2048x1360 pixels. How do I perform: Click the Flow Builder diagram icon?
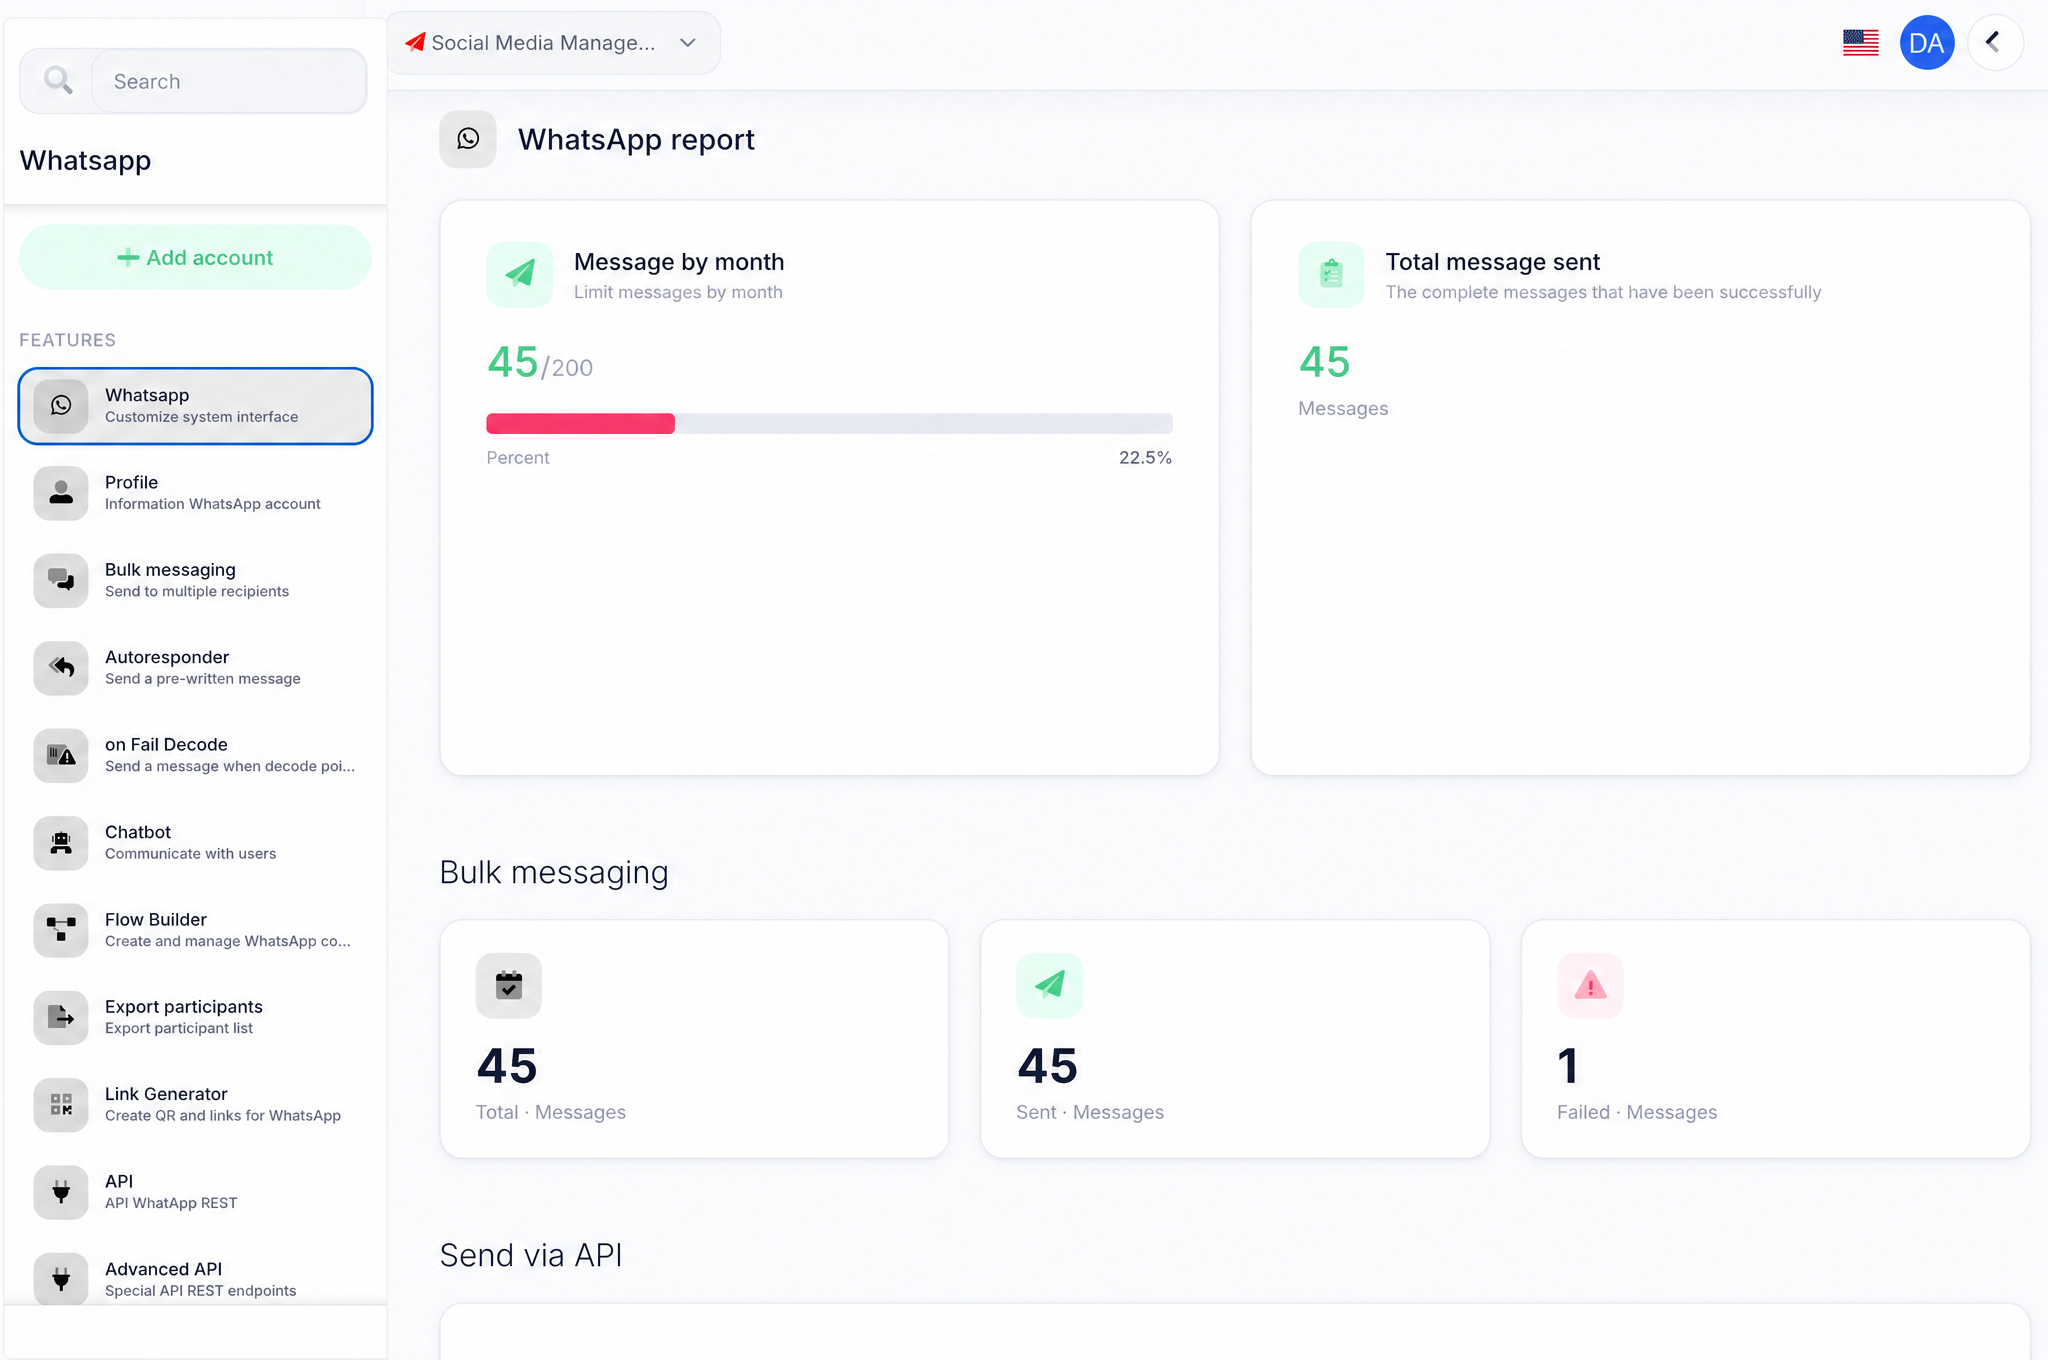[61, 930]
